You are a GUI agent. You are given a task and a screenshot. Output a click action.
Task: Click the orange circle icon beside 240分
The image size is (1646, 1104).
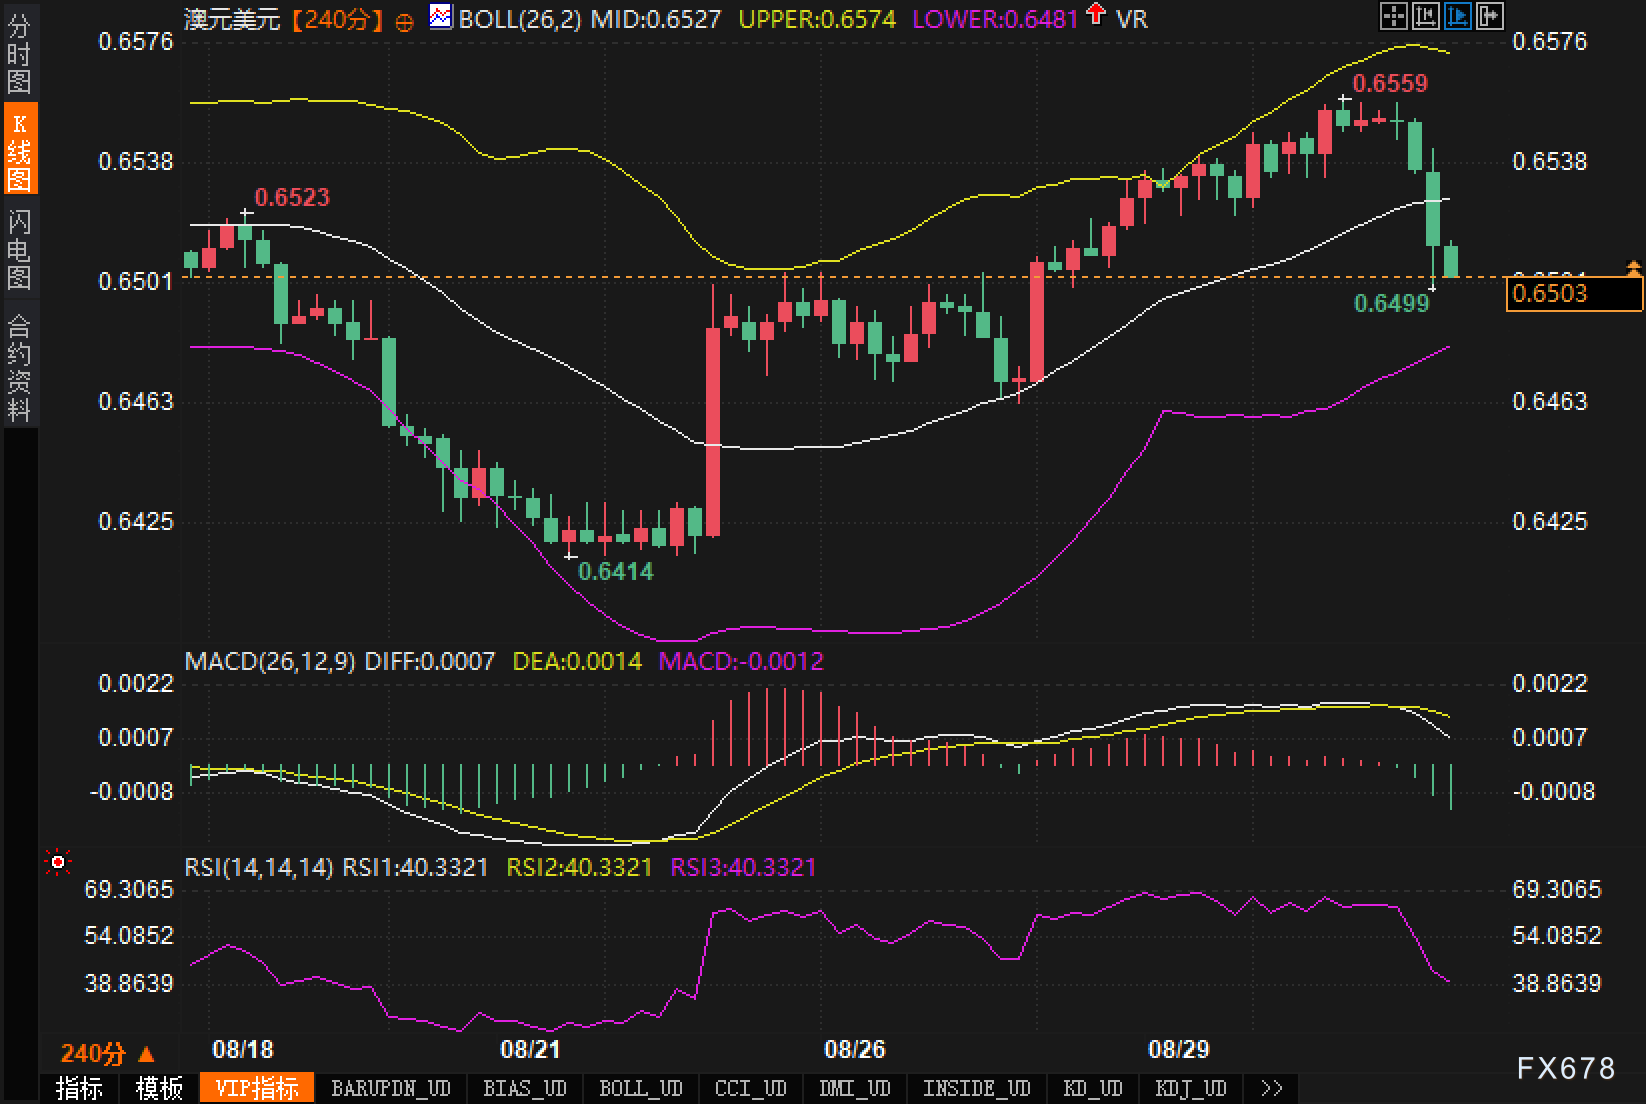click(404, 20)
